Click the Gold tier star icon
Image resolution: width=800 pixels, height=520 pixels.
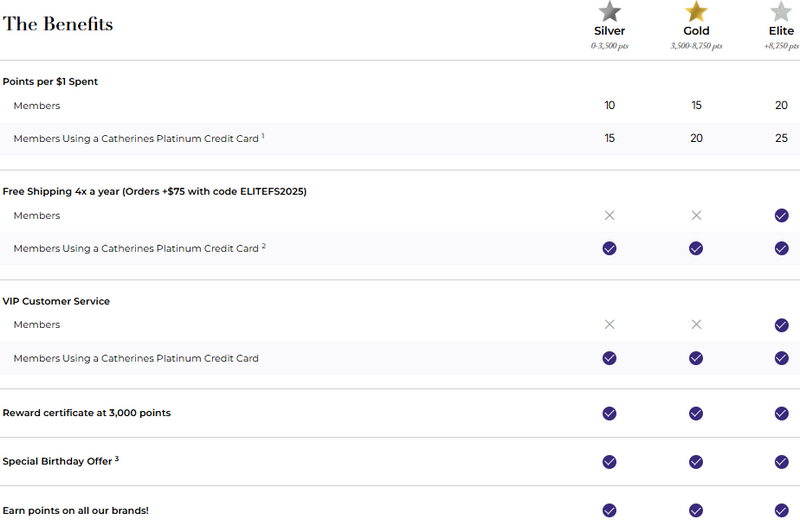pos(696,12)
